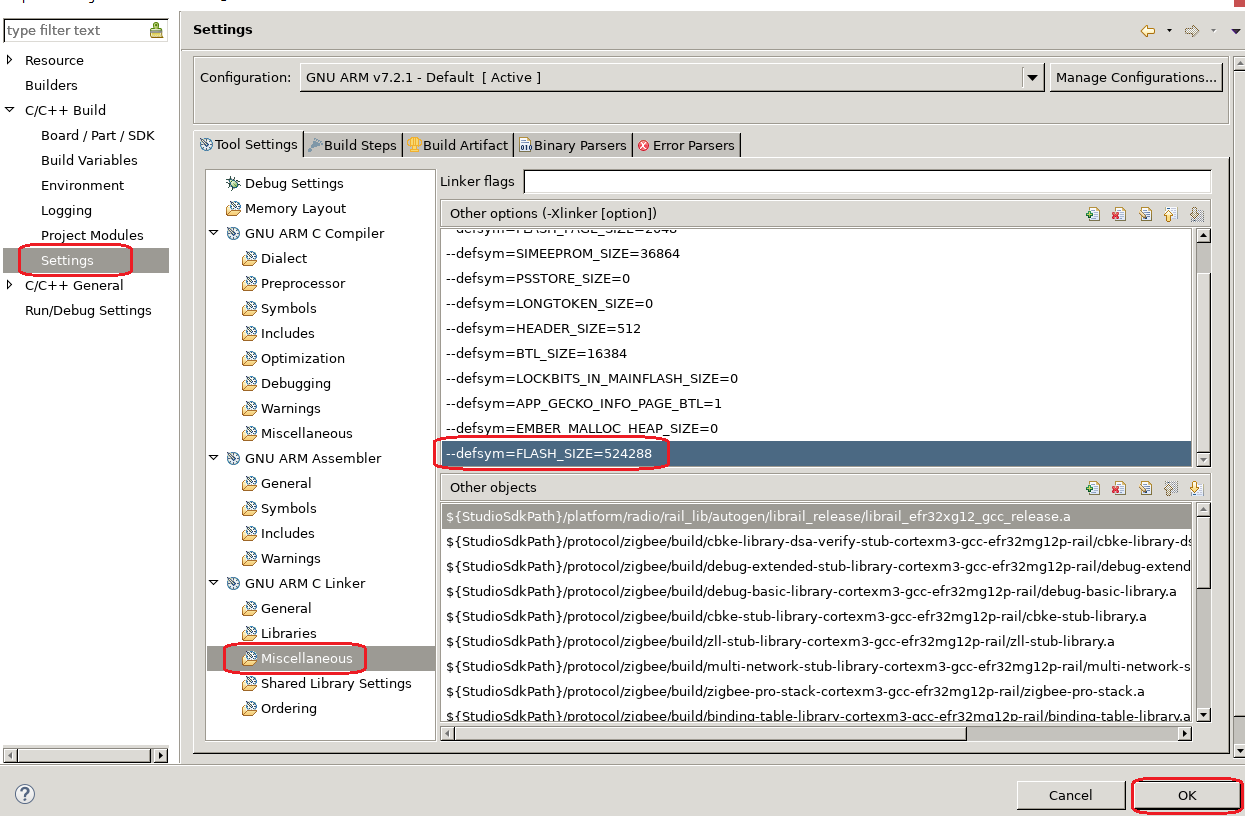The height and width of the screenshot is (816, 1245).
Task: Open the Environment page
Action: pos(82,185)
